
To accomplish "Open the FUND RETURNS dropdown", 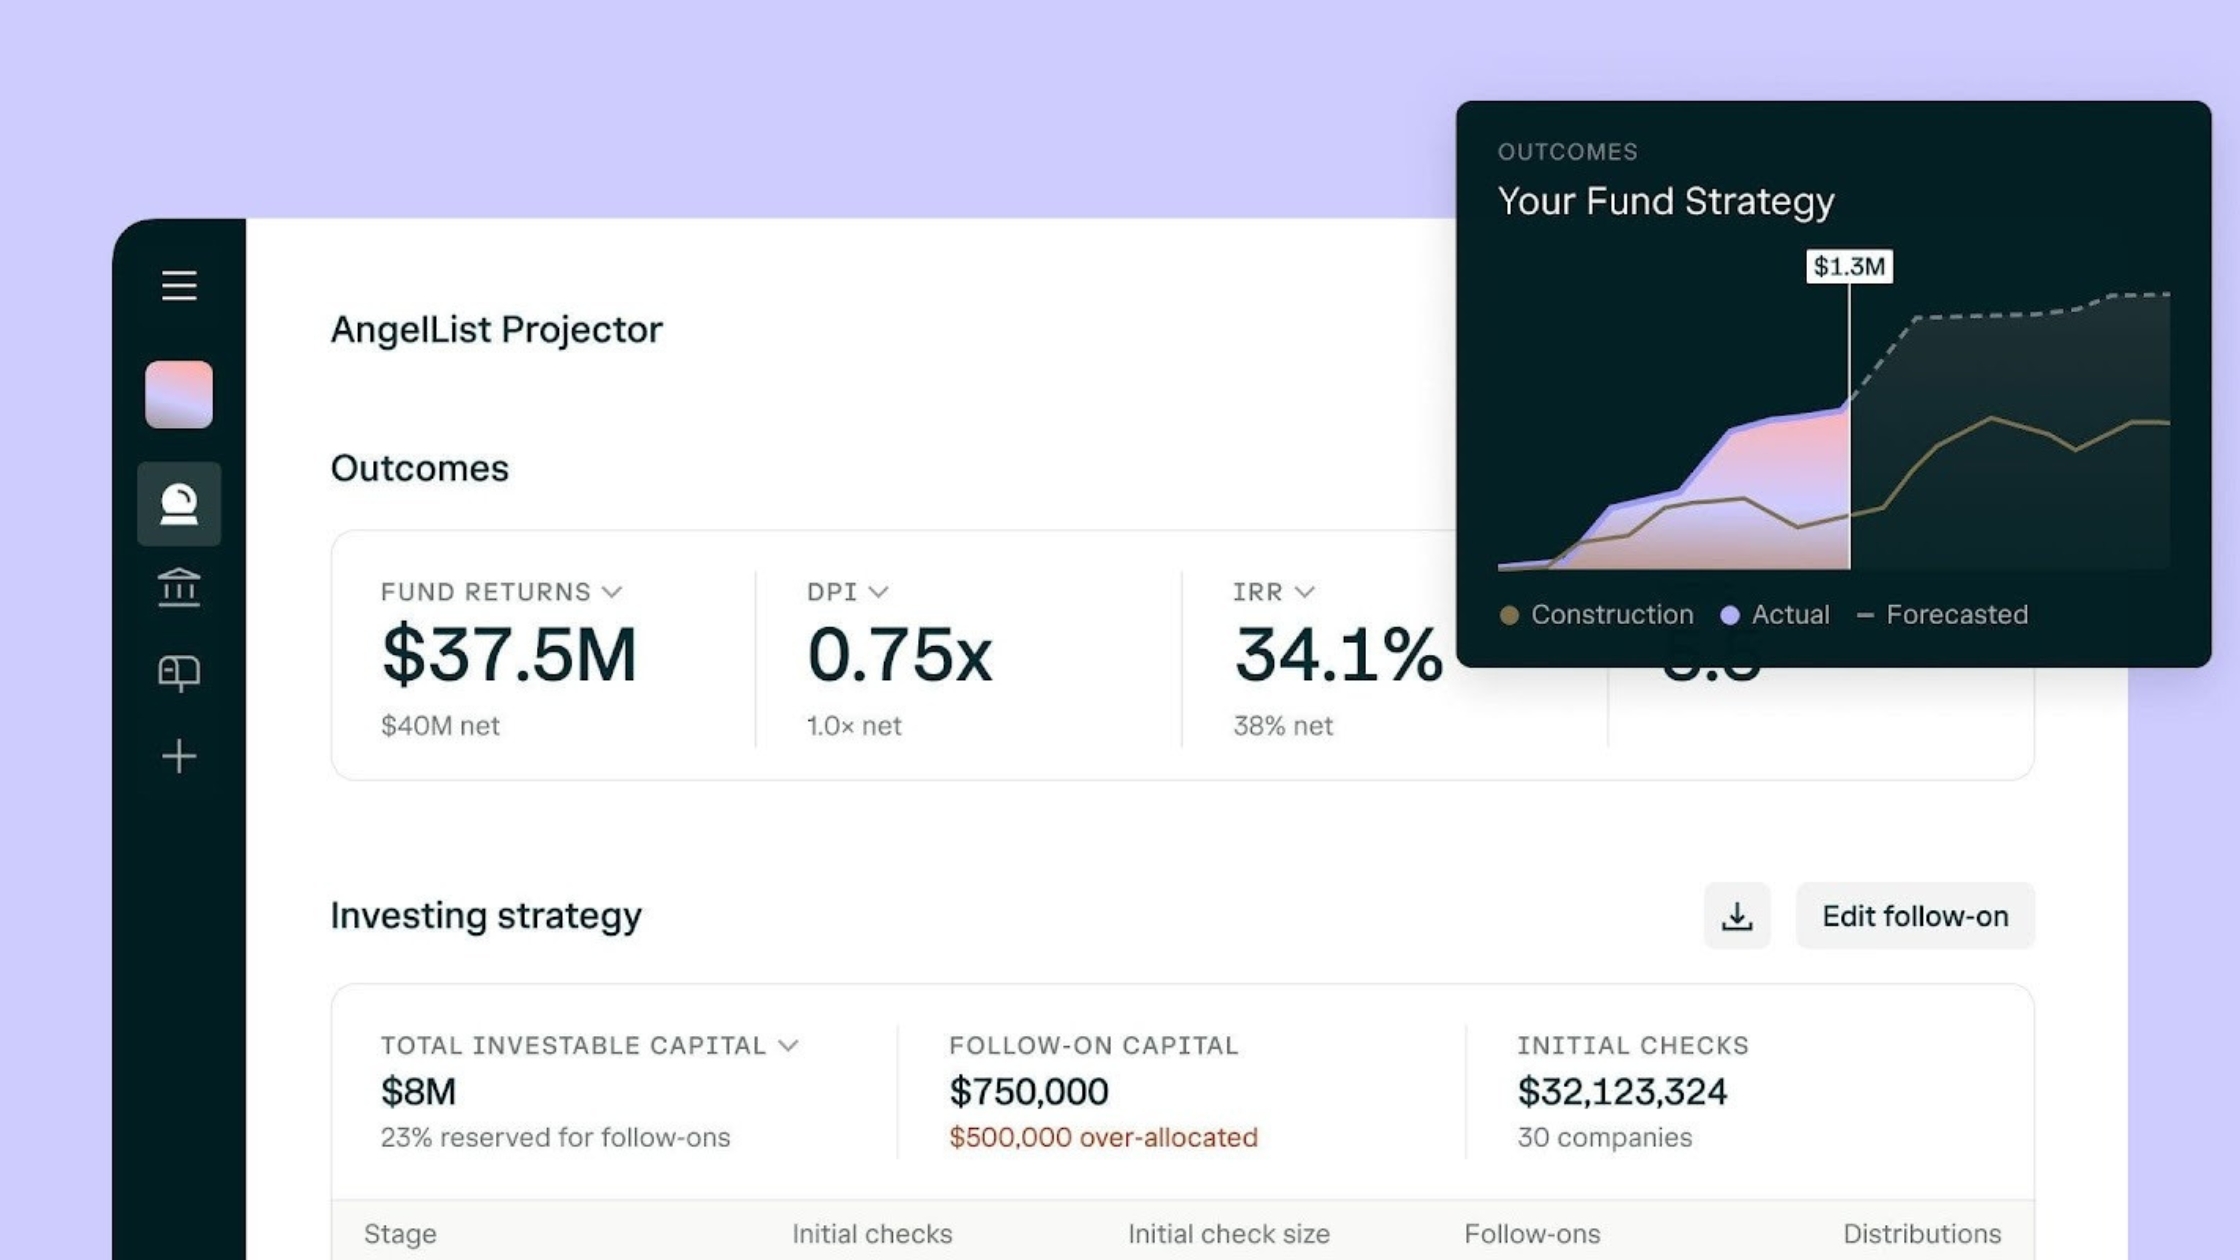I will tap(614, 592).
